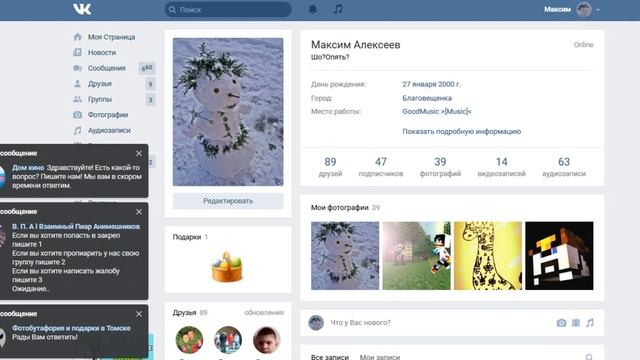
Task: Open Аудиозаписи in sidebar
Action: (109, 130)
